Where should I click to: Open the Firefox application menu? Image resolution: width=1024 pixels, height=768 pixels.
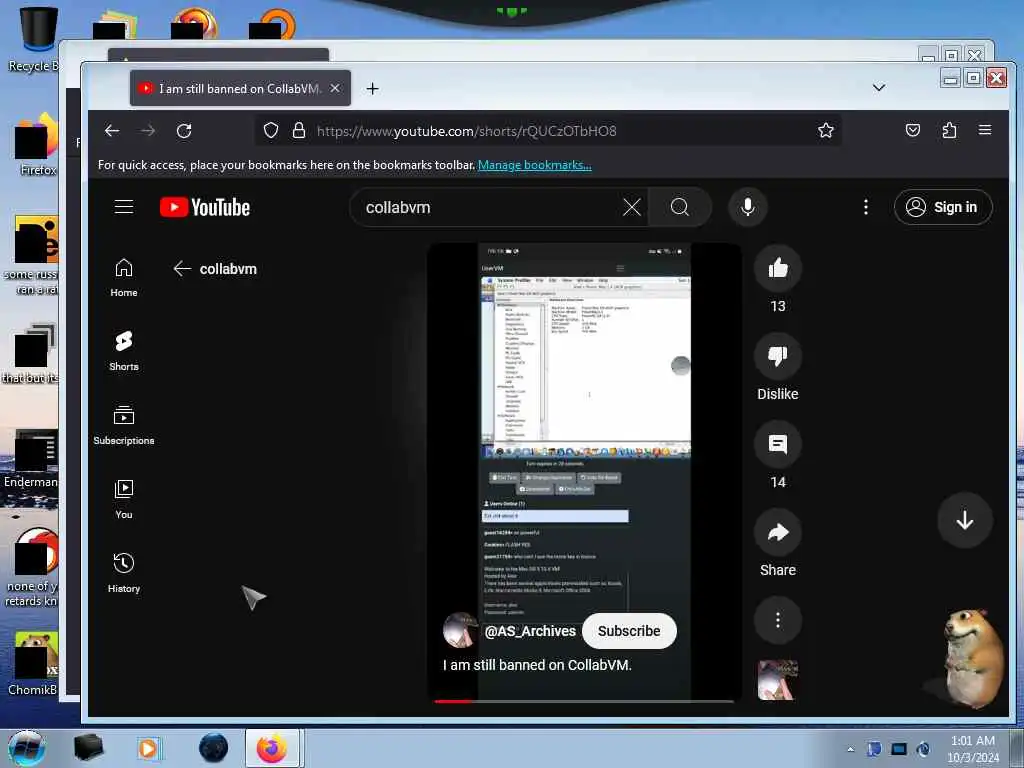(985, 131)
